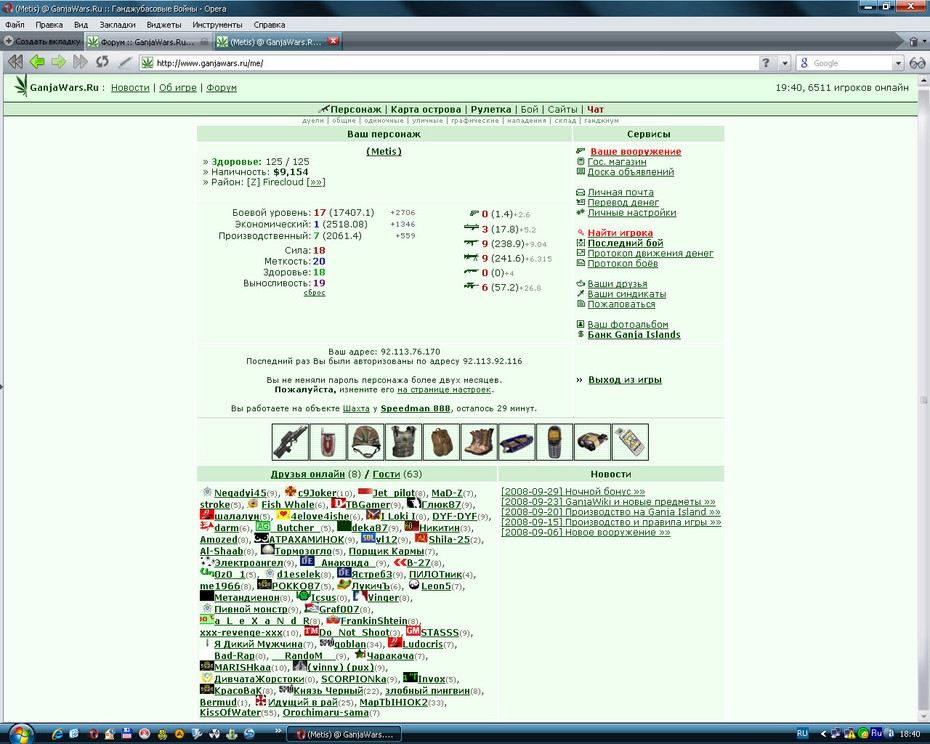Open the red mobile phone item
The height and width of the screenshot is (744, 930).
click(328, 442)
